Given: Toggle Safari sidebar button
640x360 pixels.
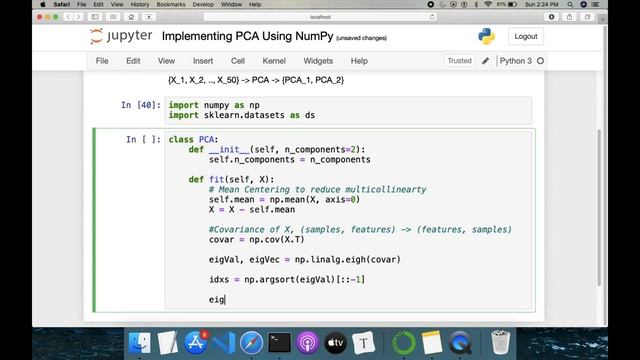Looking at the screenshot, I should pos(95,17).
